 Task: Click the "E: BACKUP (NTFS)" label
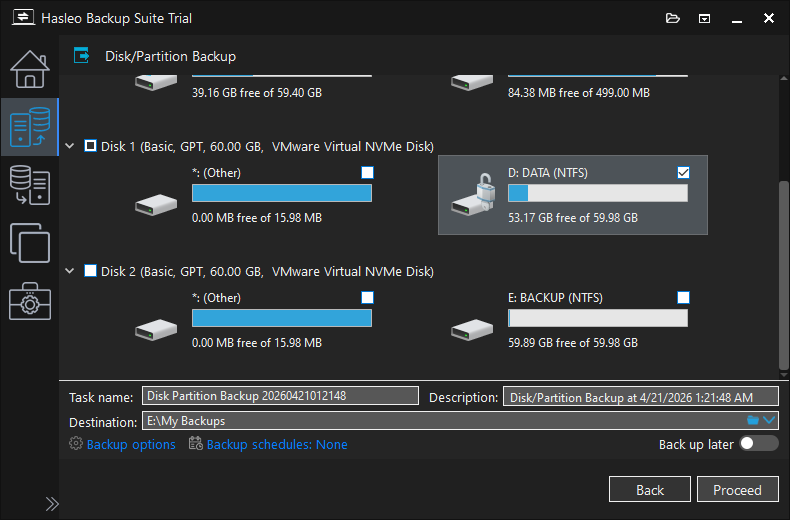click(x=555, y=298)
